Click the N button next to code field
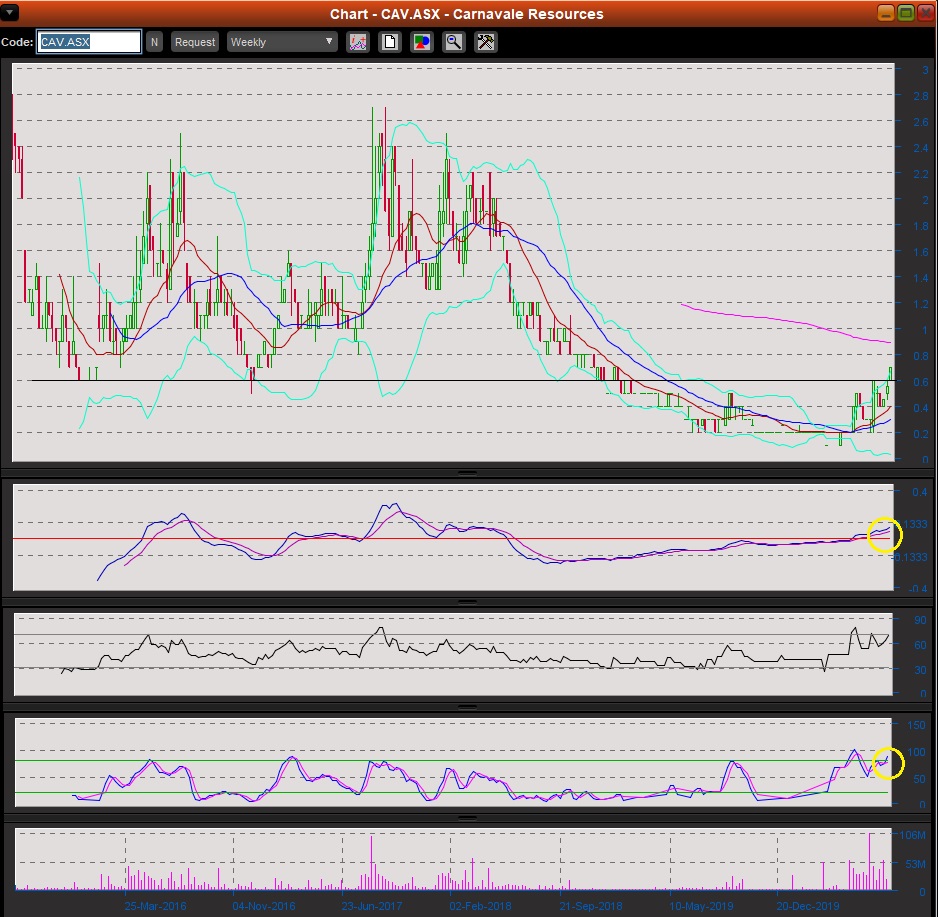The width and height of the screenshot is (938, 917). (x=154, y=42)
